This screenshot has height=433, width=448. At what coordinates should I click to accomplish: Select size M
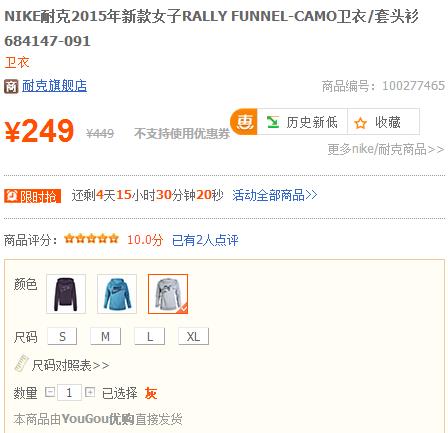(x=105, y=336)
